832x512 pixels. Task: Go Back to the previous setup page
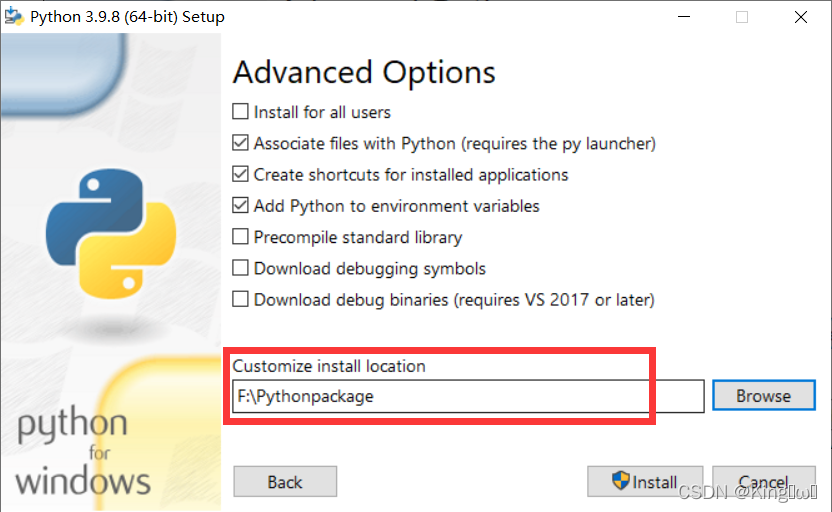[285, 482]
